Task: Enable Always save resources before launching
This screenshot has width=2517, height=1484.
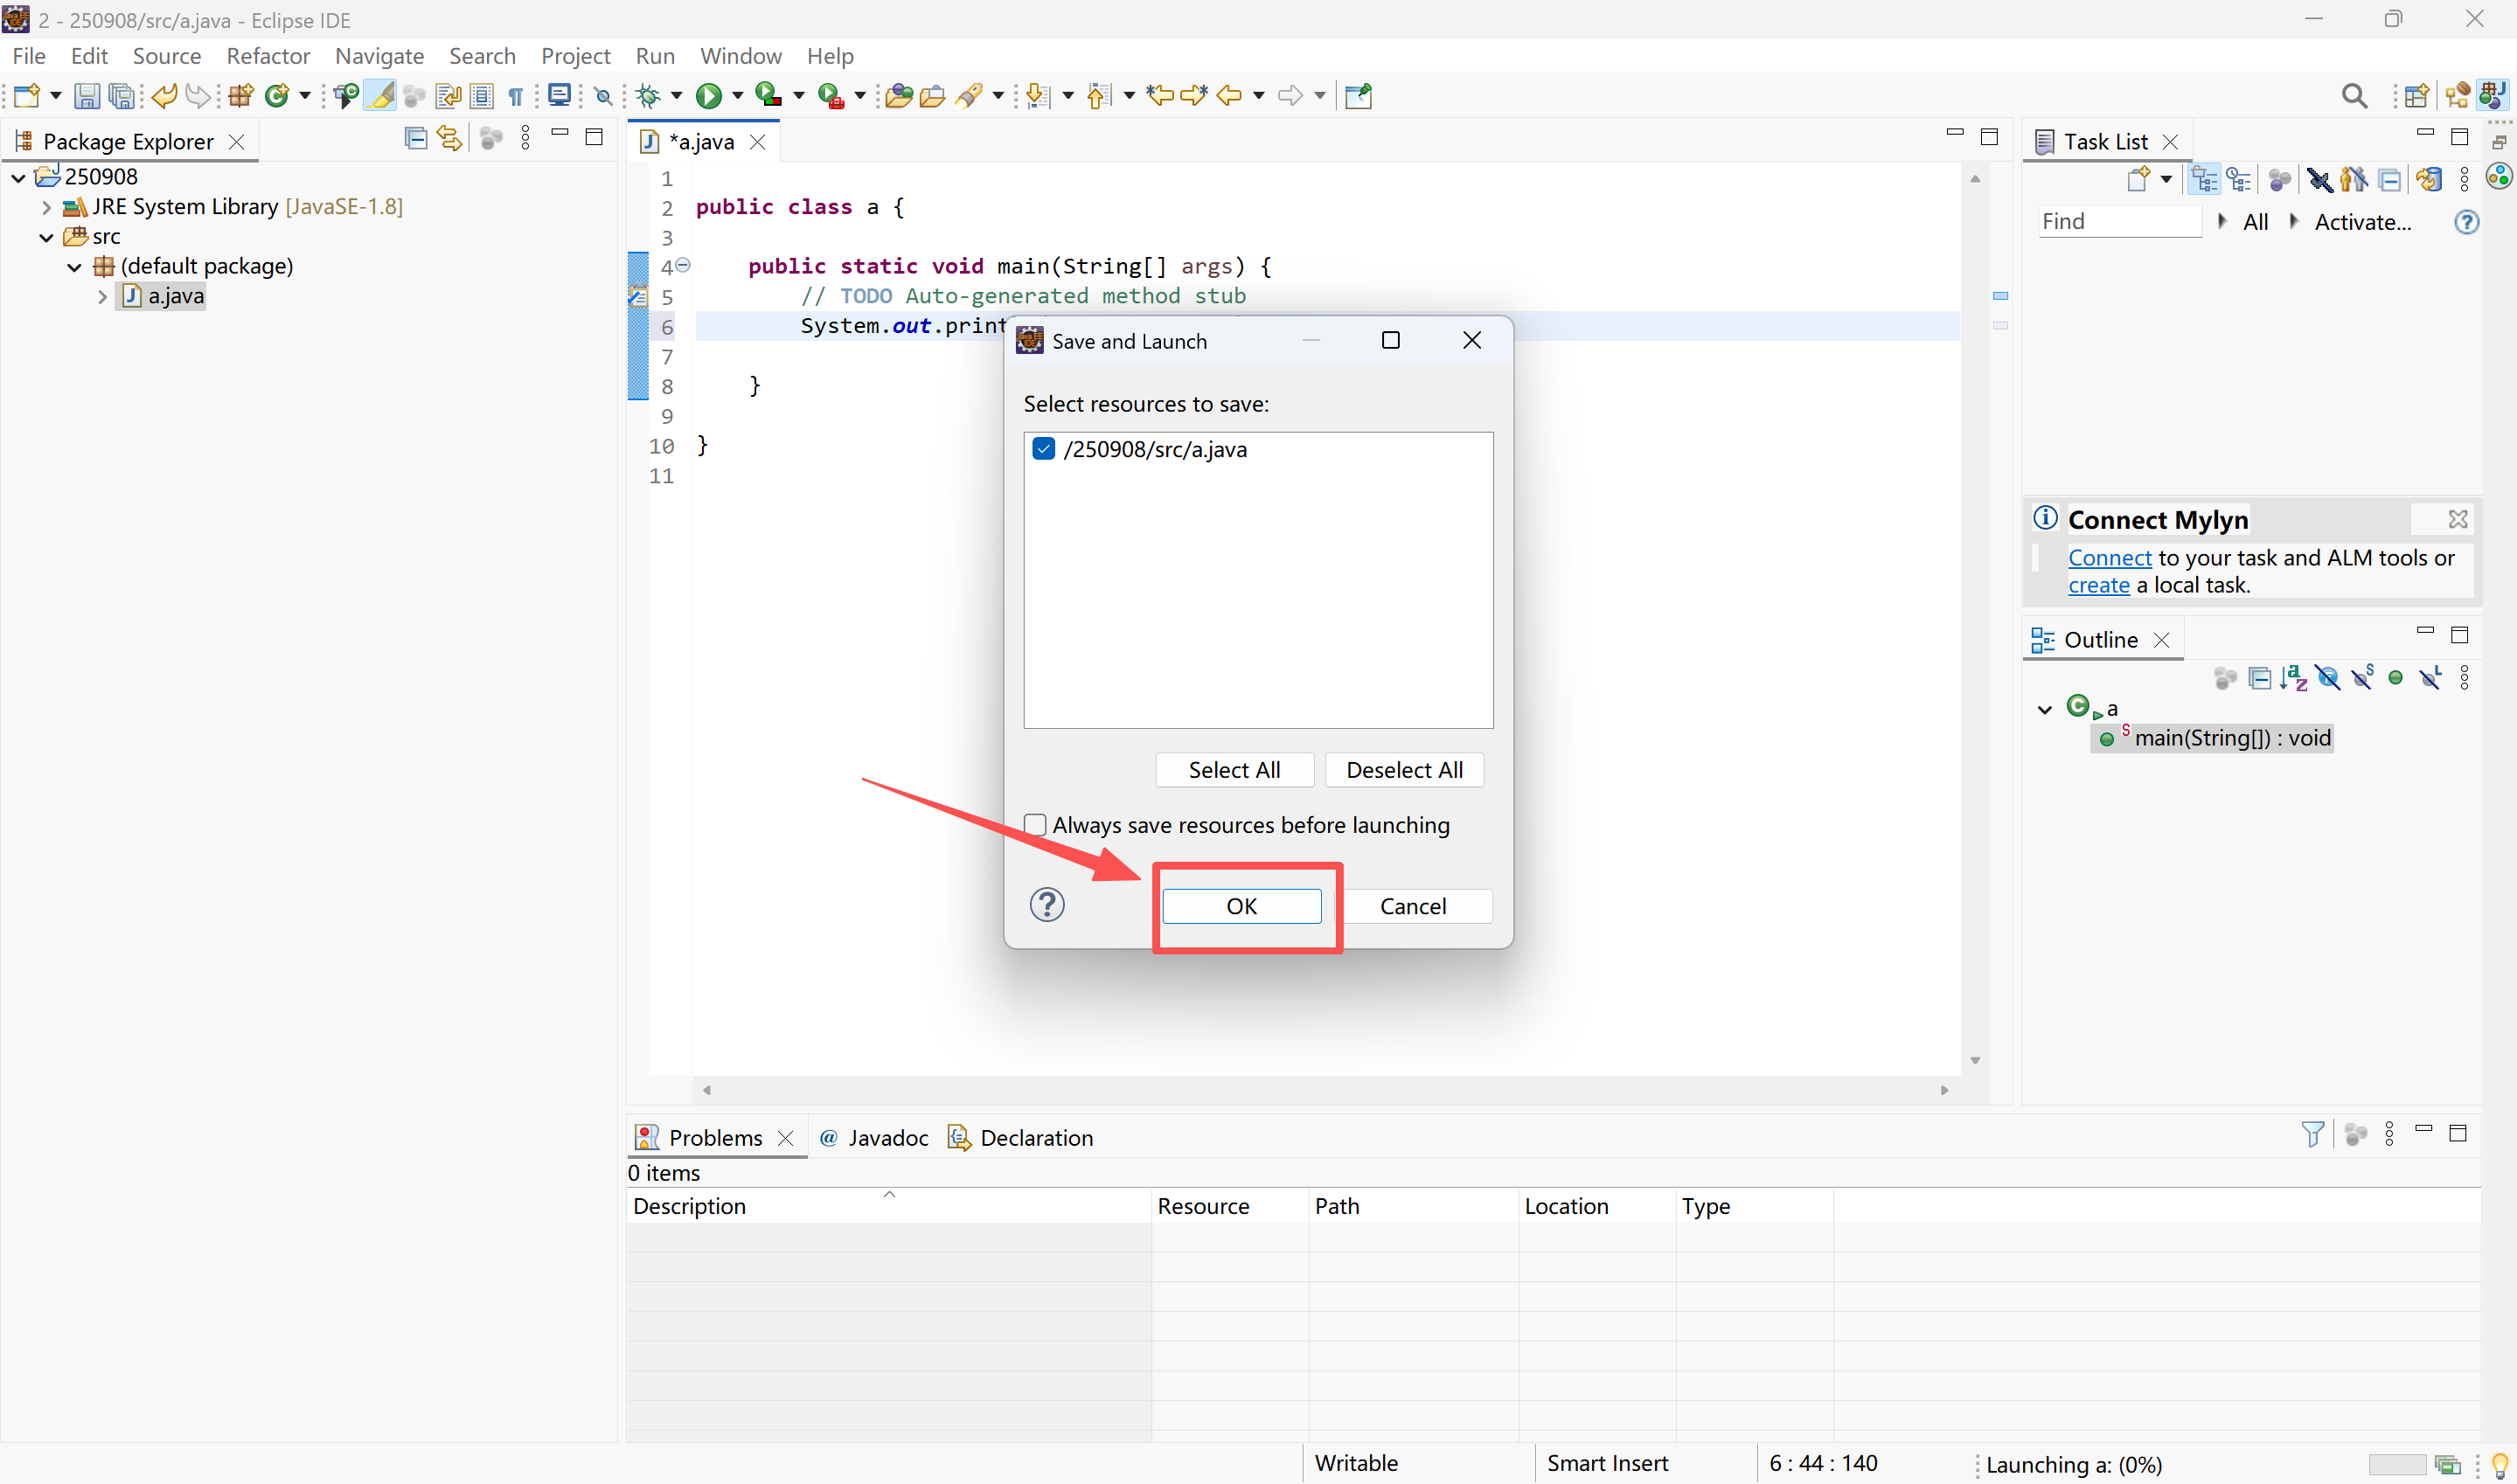Action: click(1035, 825)
